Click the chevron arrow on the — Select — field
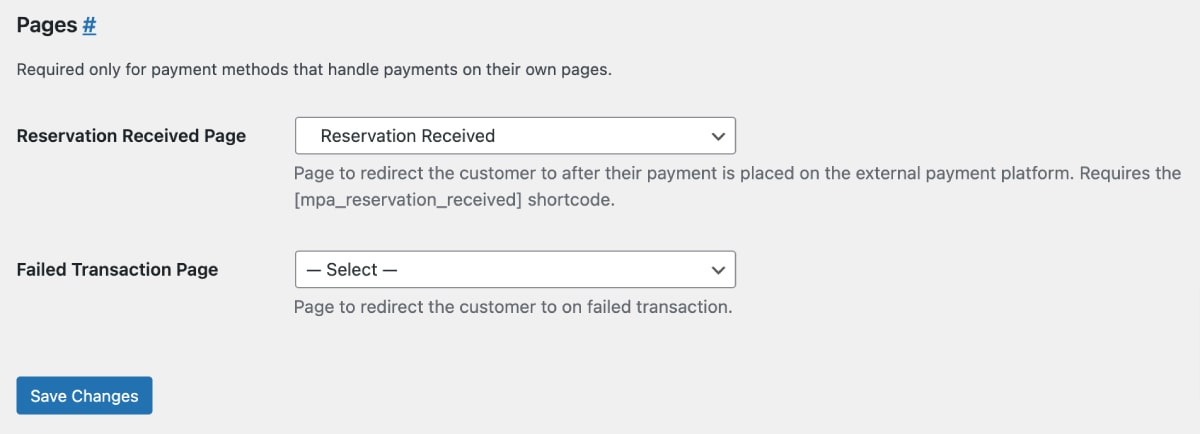This screenshot has height=434, width=1200. 717,270
